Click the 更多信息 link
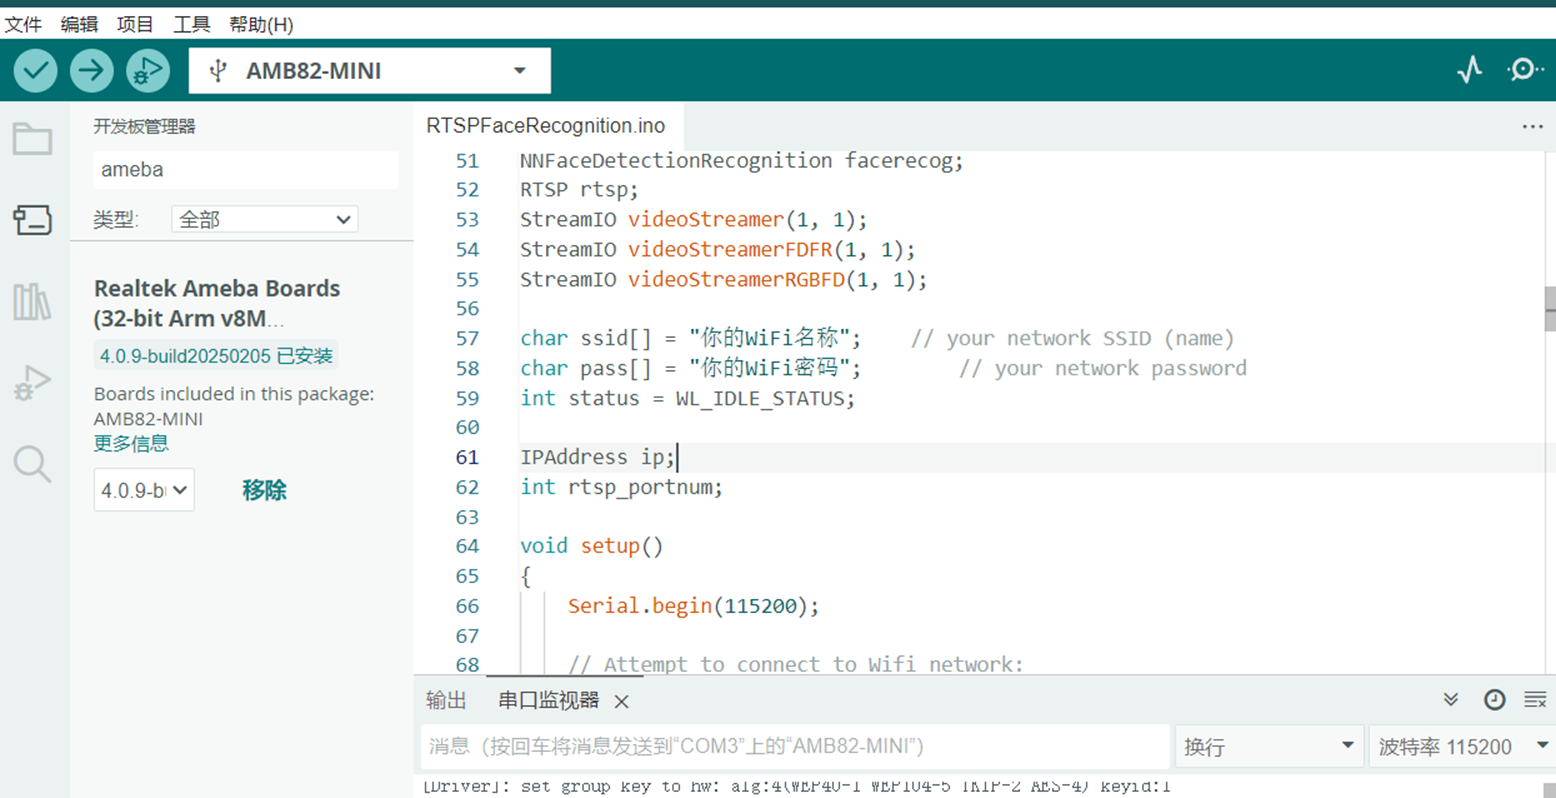 131,443
